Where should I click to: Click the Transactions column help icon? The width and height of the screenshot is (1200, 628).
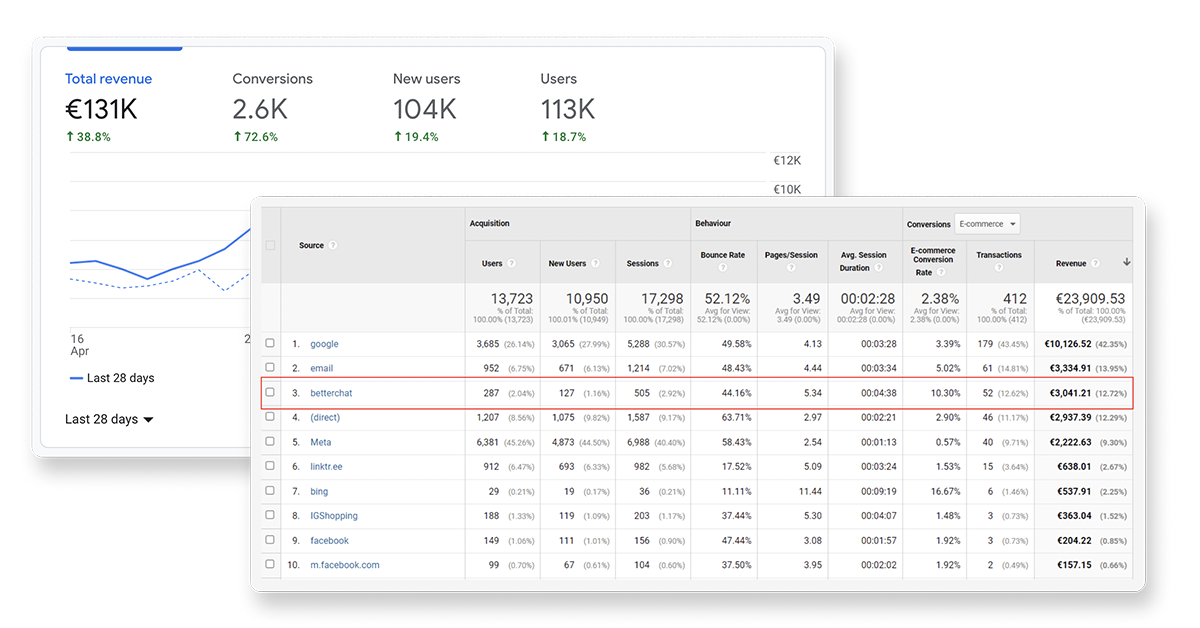tap(999, 268)
